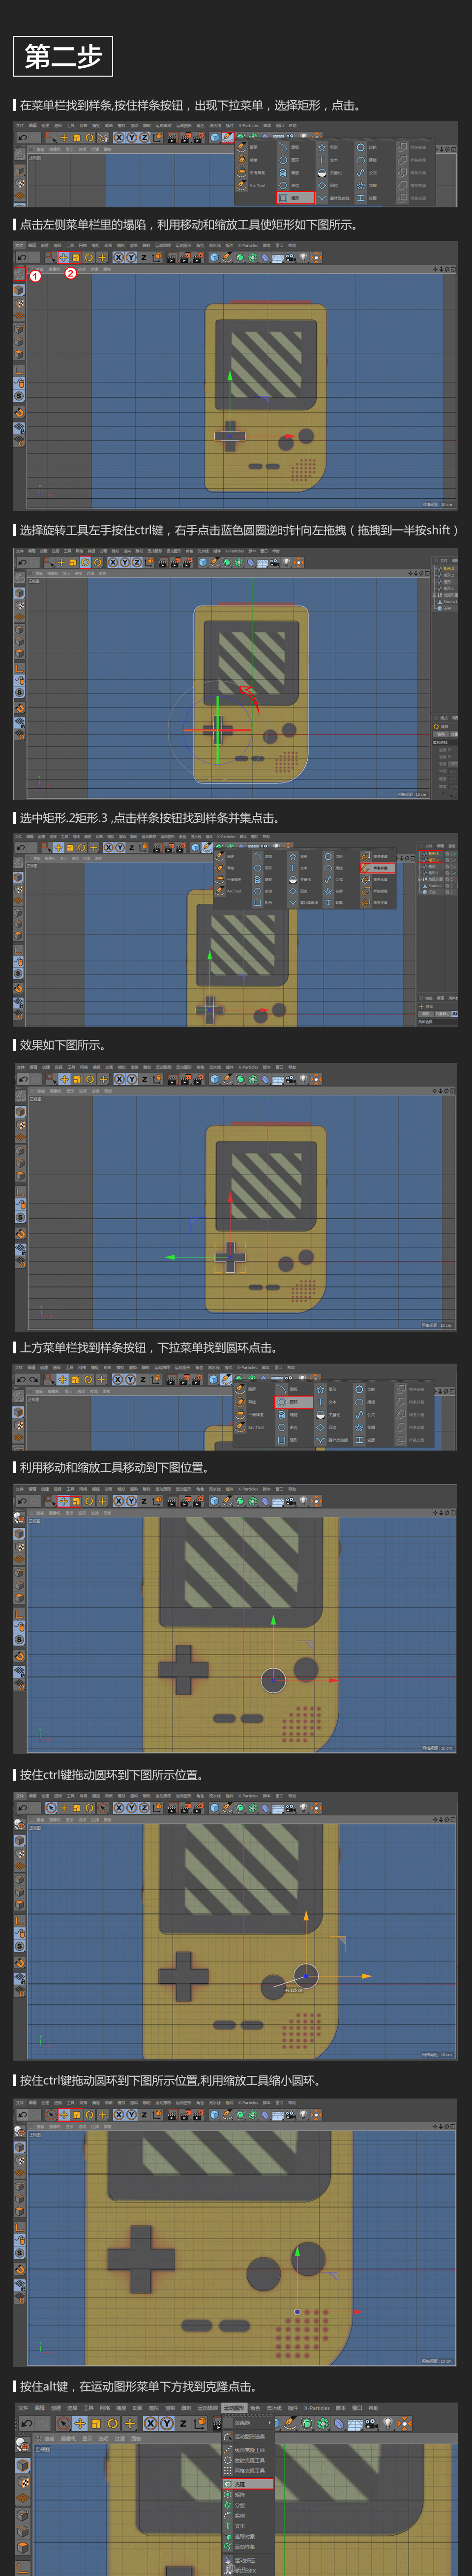Click Model mode cube in bottom screenshot sidebar
This screenshot has height=2576, width=472.
pyautogui.click(x=22, y=2467)
